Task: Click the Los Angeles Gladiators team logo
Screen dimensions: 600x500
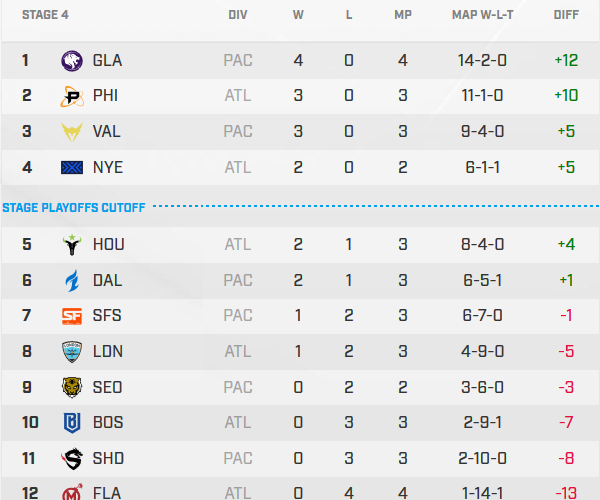Action: pyautogui.click(x=73, y=60)
